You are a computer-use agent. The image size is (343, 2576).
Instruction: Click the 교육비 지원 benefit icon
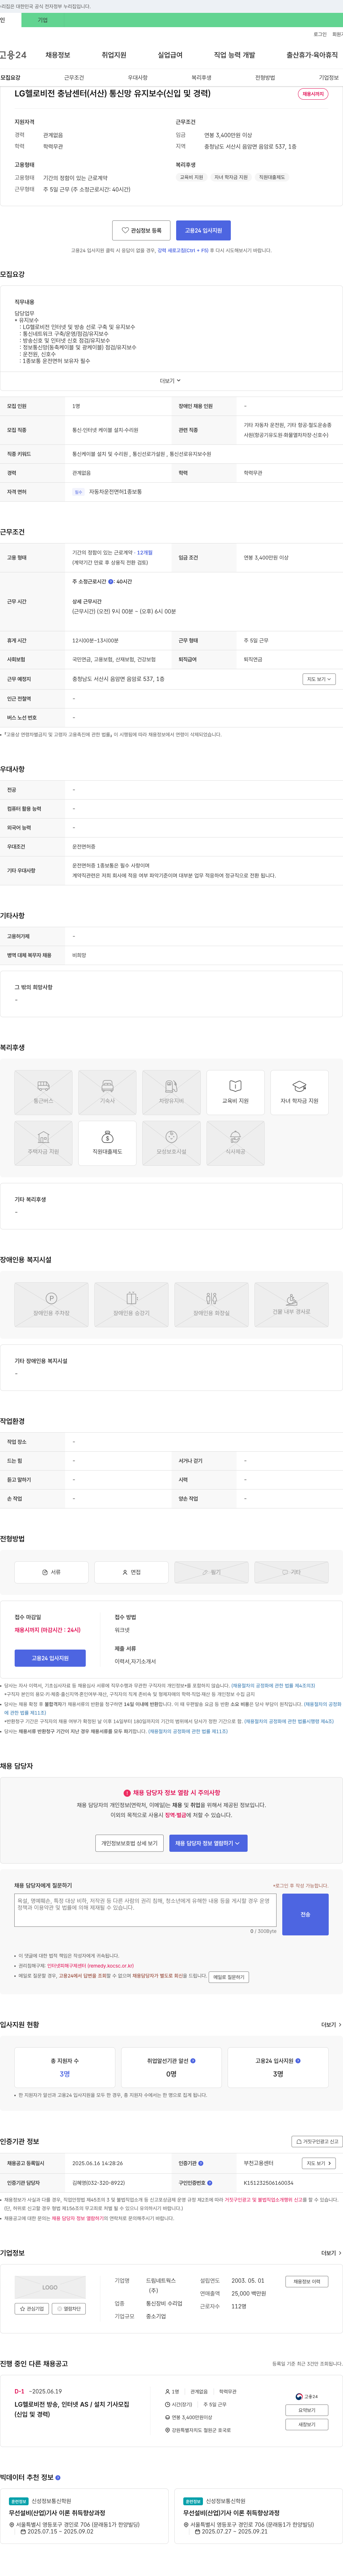tap(235, 1092)
